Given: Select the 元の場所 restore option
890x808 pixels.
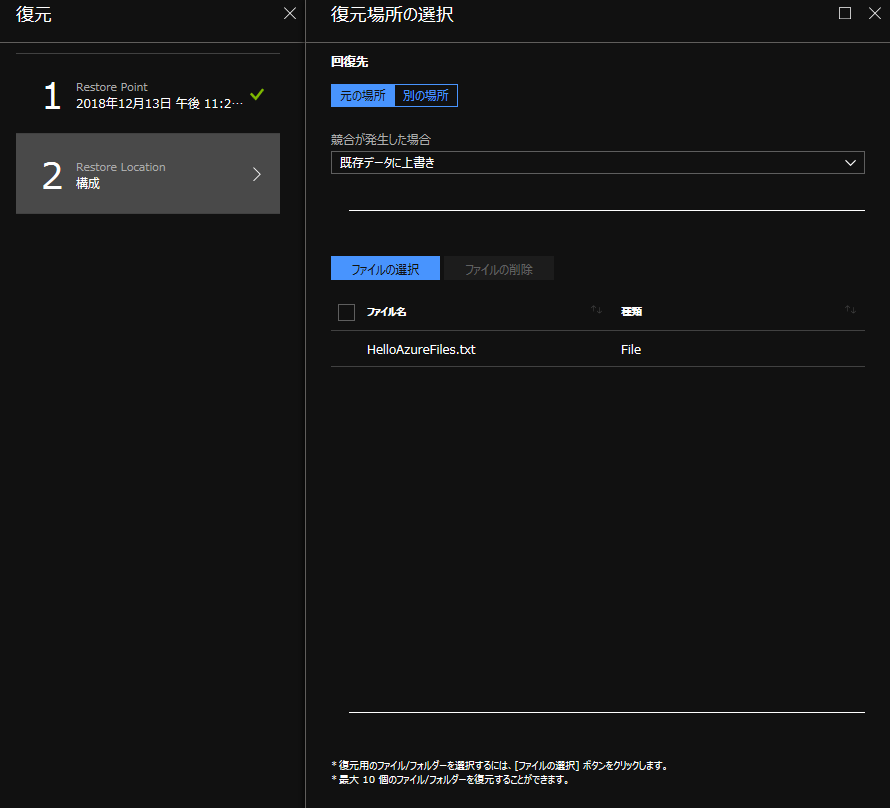Looking at the screenshot, I should tap(363, 96).
